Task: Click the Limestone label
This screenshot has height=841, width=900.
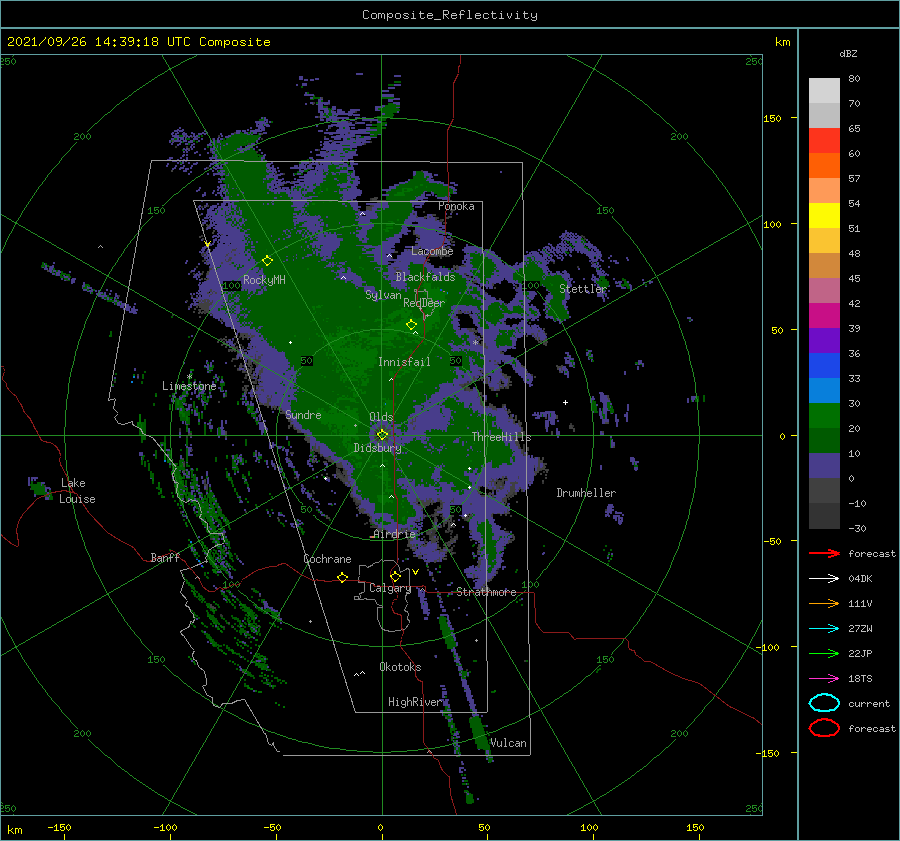Action: click(189, 386)
